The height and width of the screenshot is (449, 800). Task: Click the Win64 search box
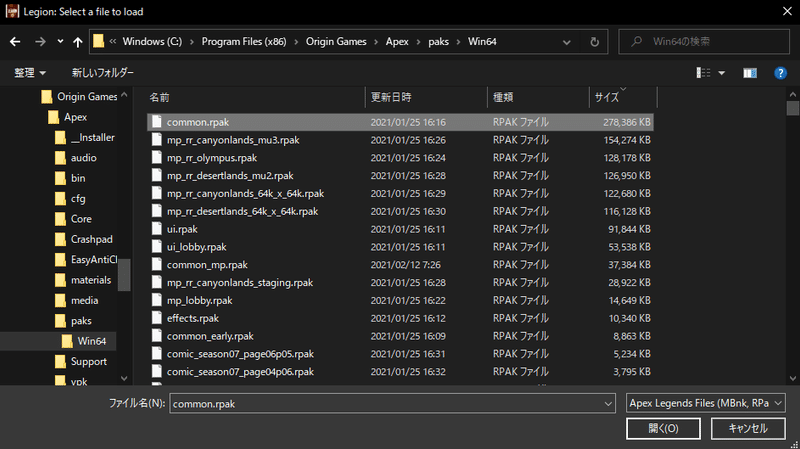coord(704,42)
